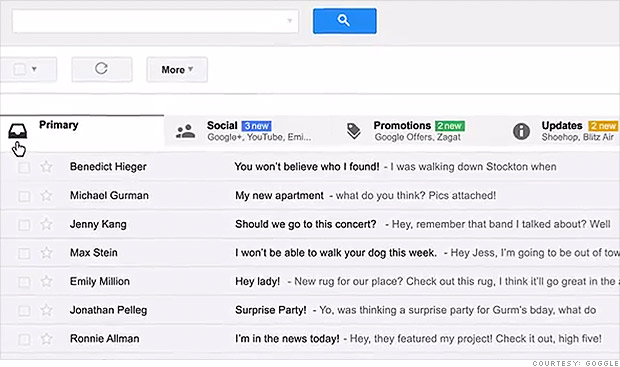Check the Max Stein email checkbox

(x=24, y=253)
